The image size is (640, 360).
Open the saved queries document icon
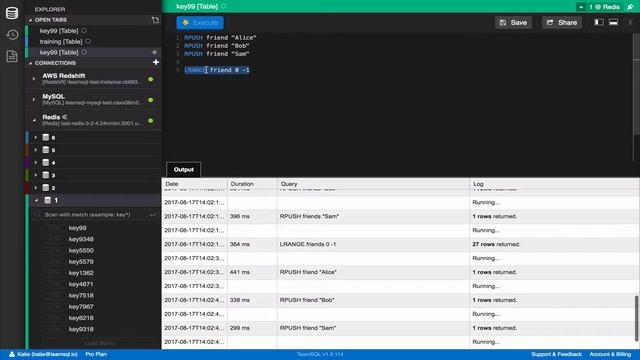point(12,56)
